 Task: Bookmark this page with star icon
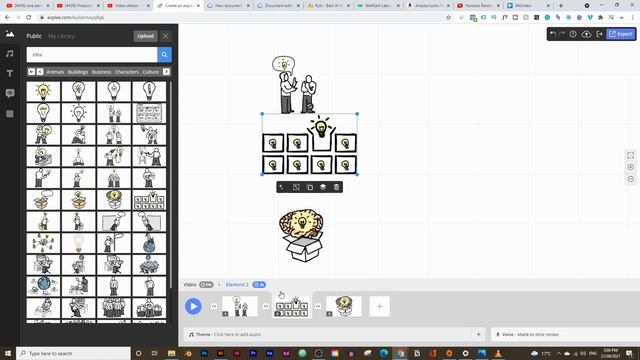[449, 18]
